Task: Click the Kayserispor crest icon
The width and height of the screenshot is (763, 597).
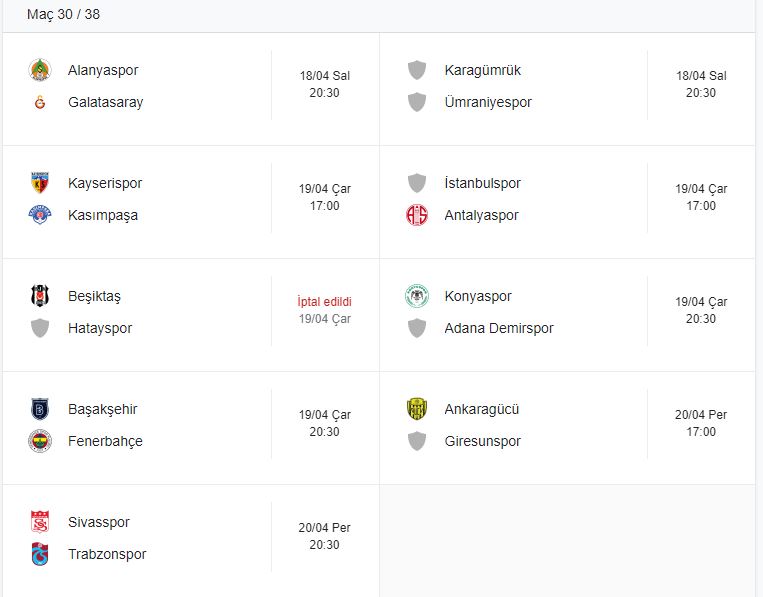Action: pyautogui.click(x=40, y=183)
